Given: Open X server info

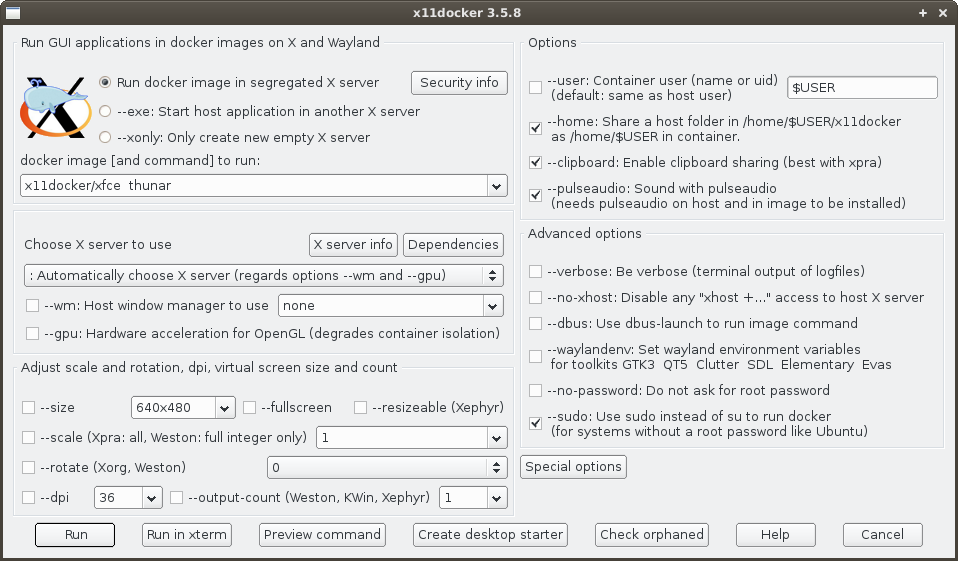Looking at the screenshot, I should [x=353, y=244].
